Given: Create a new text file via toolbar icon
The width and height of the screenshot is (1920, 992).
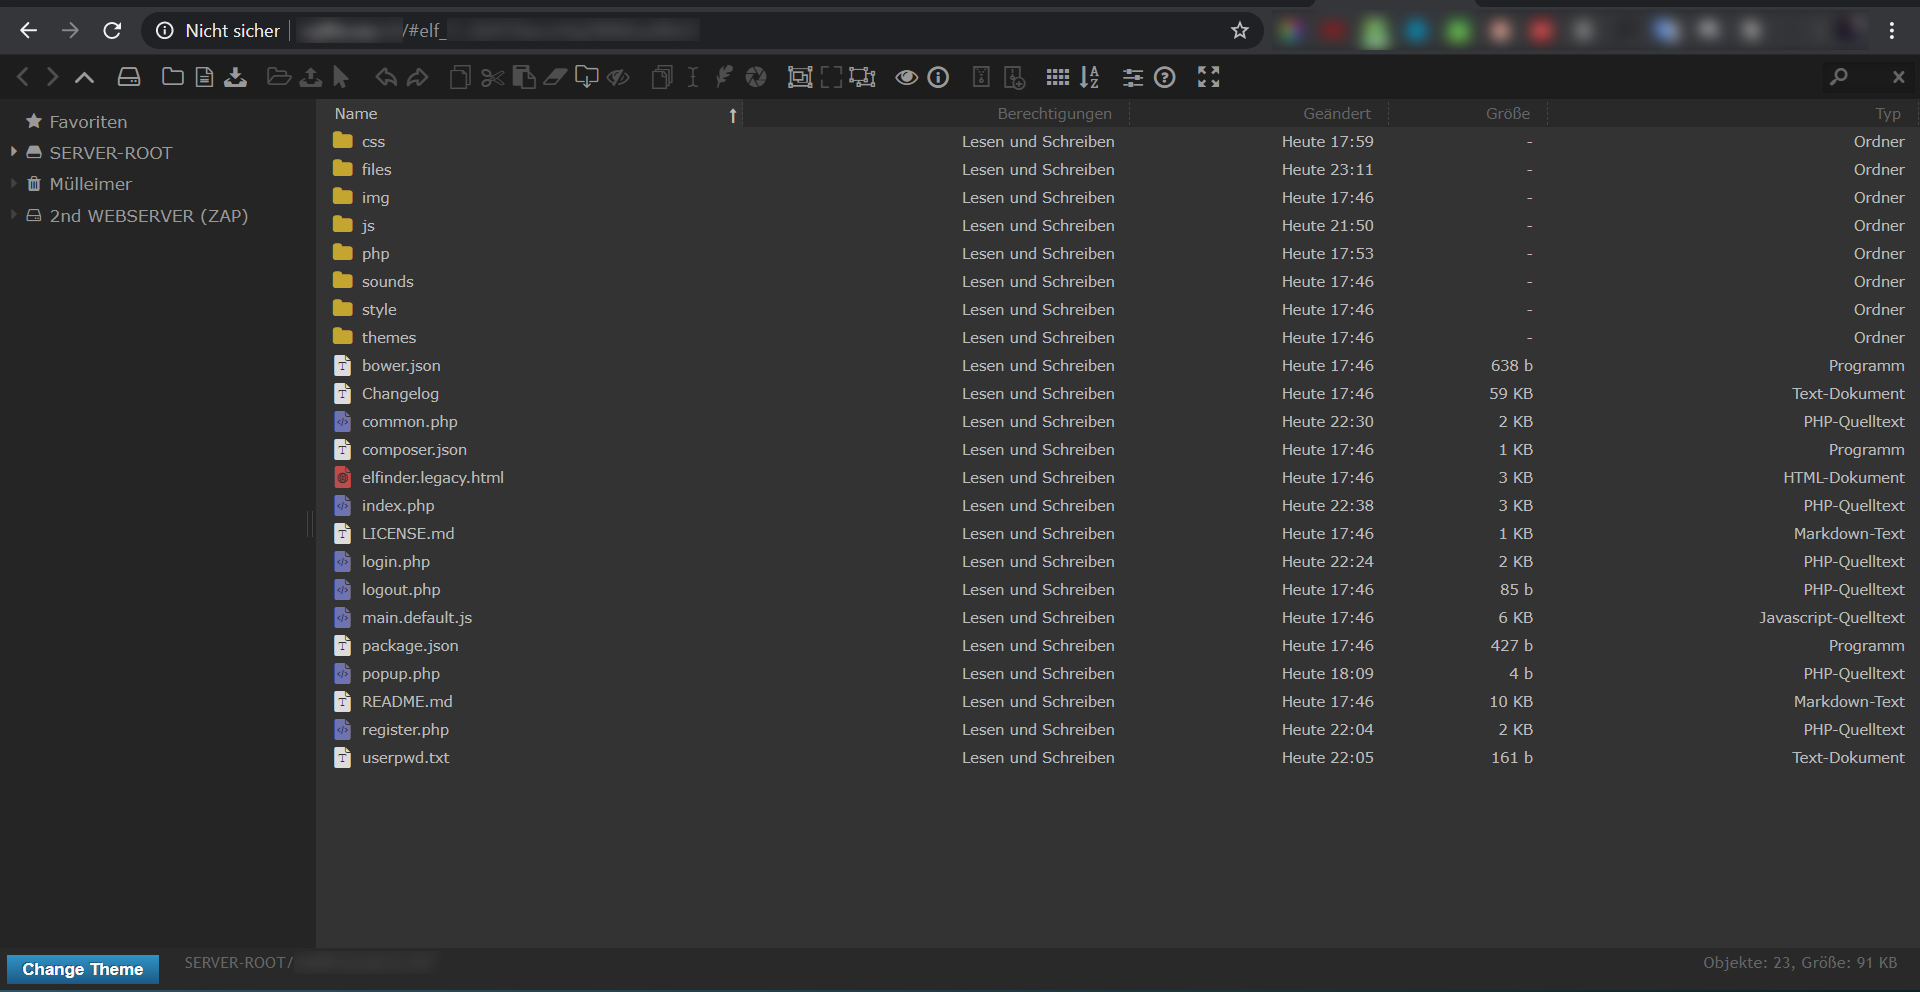Looking at the screenshot, I should 203,77.
